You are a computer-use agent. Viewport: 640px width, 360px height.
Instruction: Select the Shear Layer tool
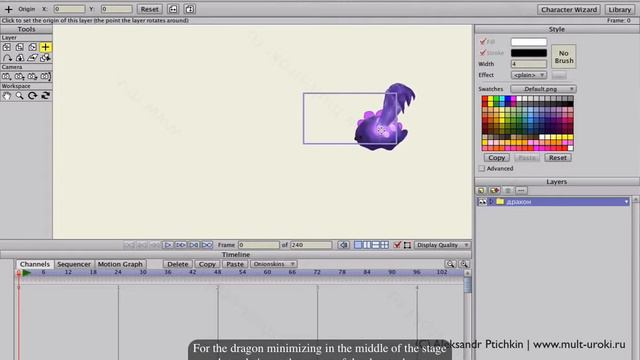coord(32,58)
